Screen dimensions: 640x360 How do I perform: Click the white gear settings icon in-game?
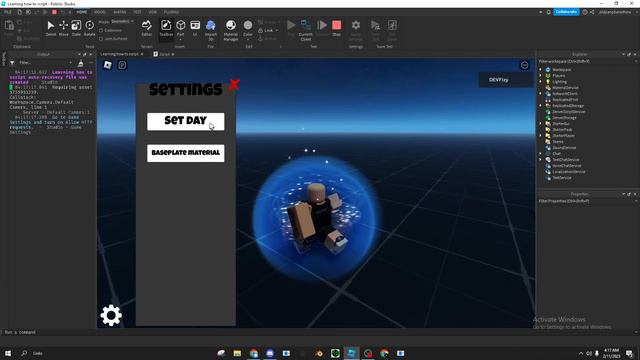click(x=111, y=315)
